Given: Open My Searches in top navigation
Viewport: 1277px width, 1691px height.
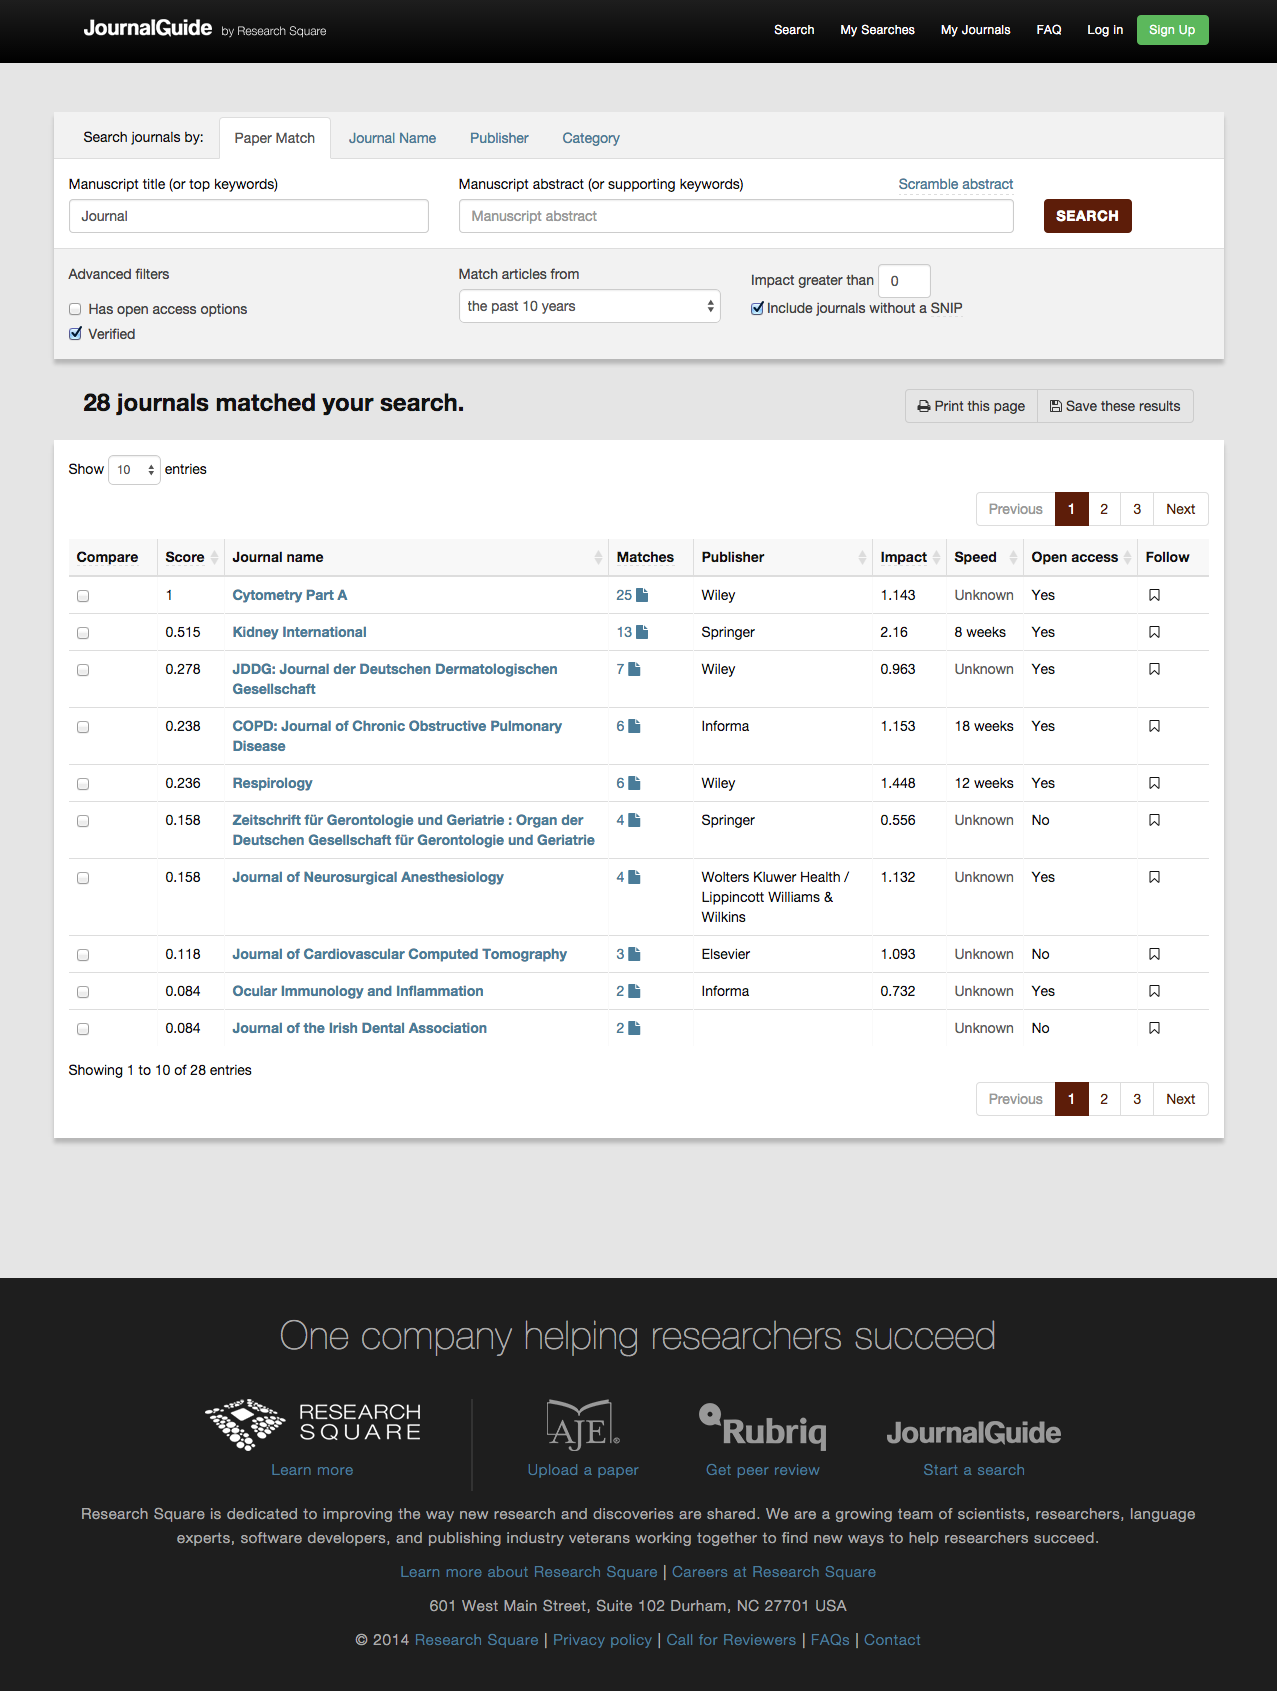Looking at the screenshot, I should tap(877, 30).
